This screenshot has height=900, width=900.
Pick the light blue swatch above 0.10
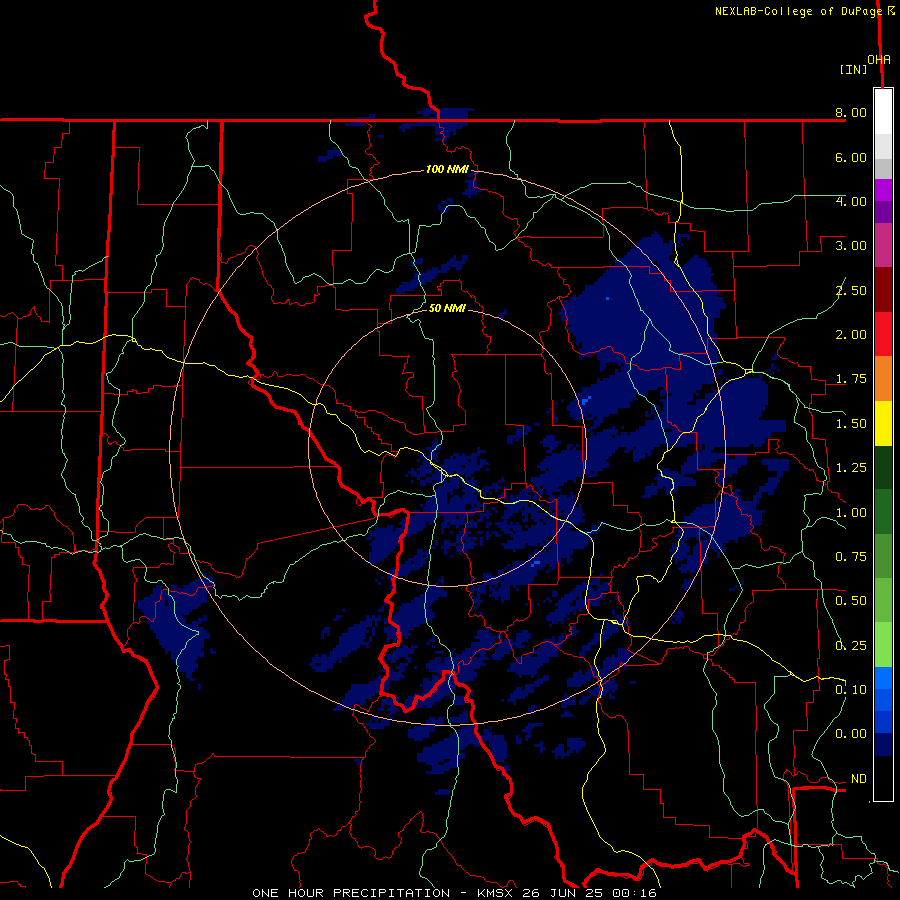point(883,678)
